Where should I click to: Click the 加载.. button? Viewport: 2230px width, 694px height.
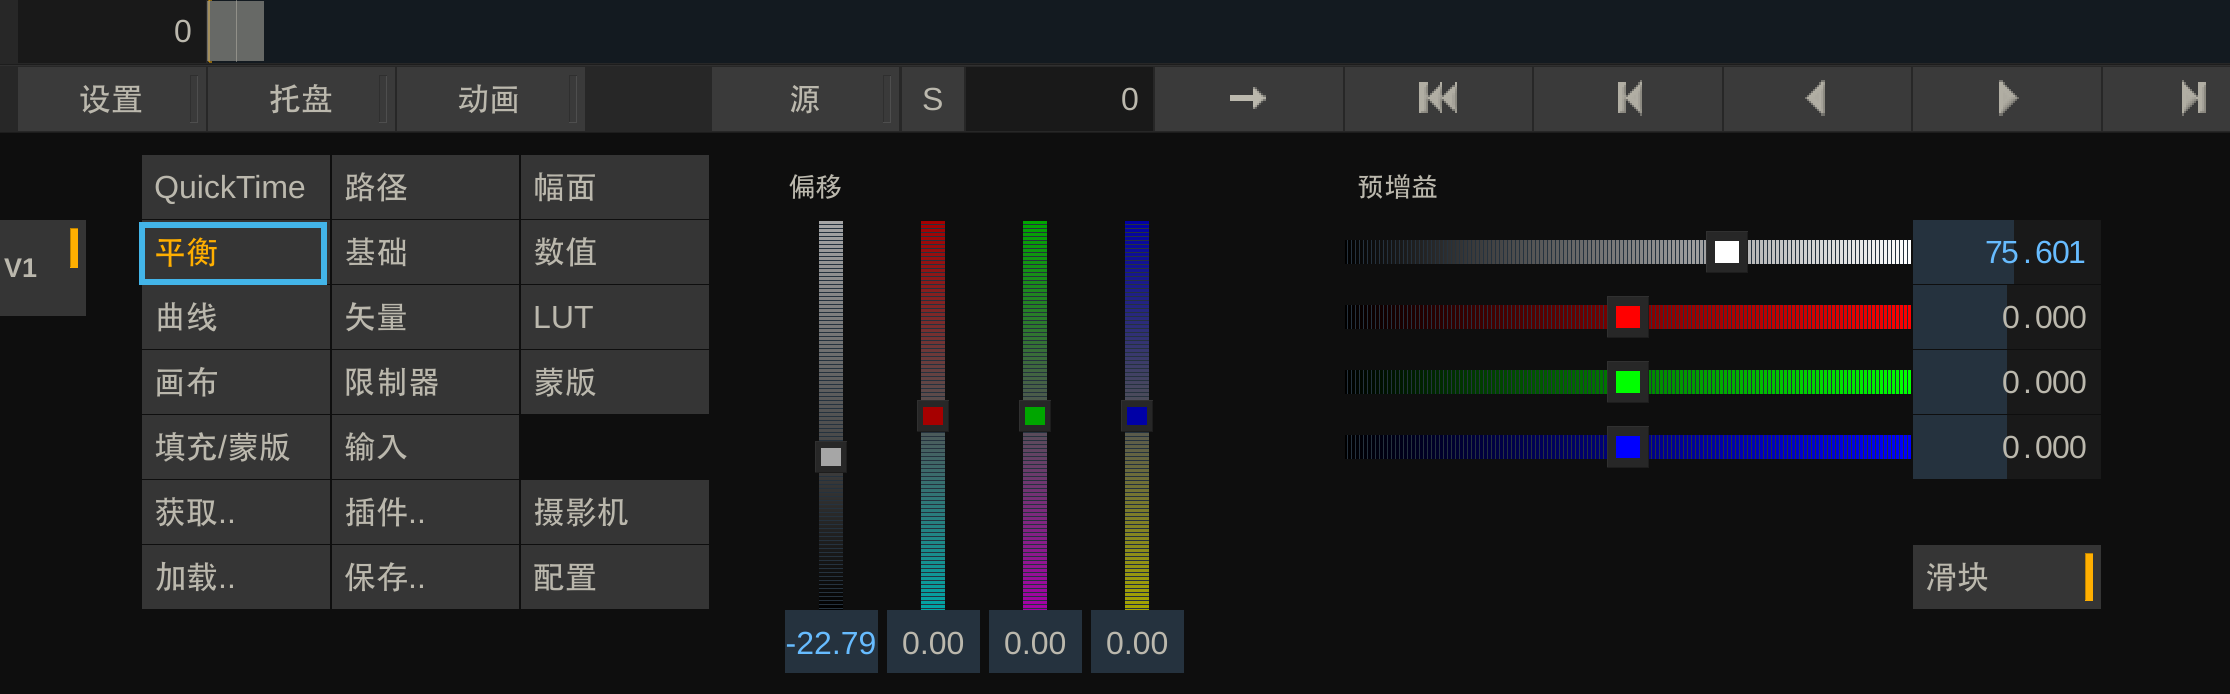(x=235, y=577)
